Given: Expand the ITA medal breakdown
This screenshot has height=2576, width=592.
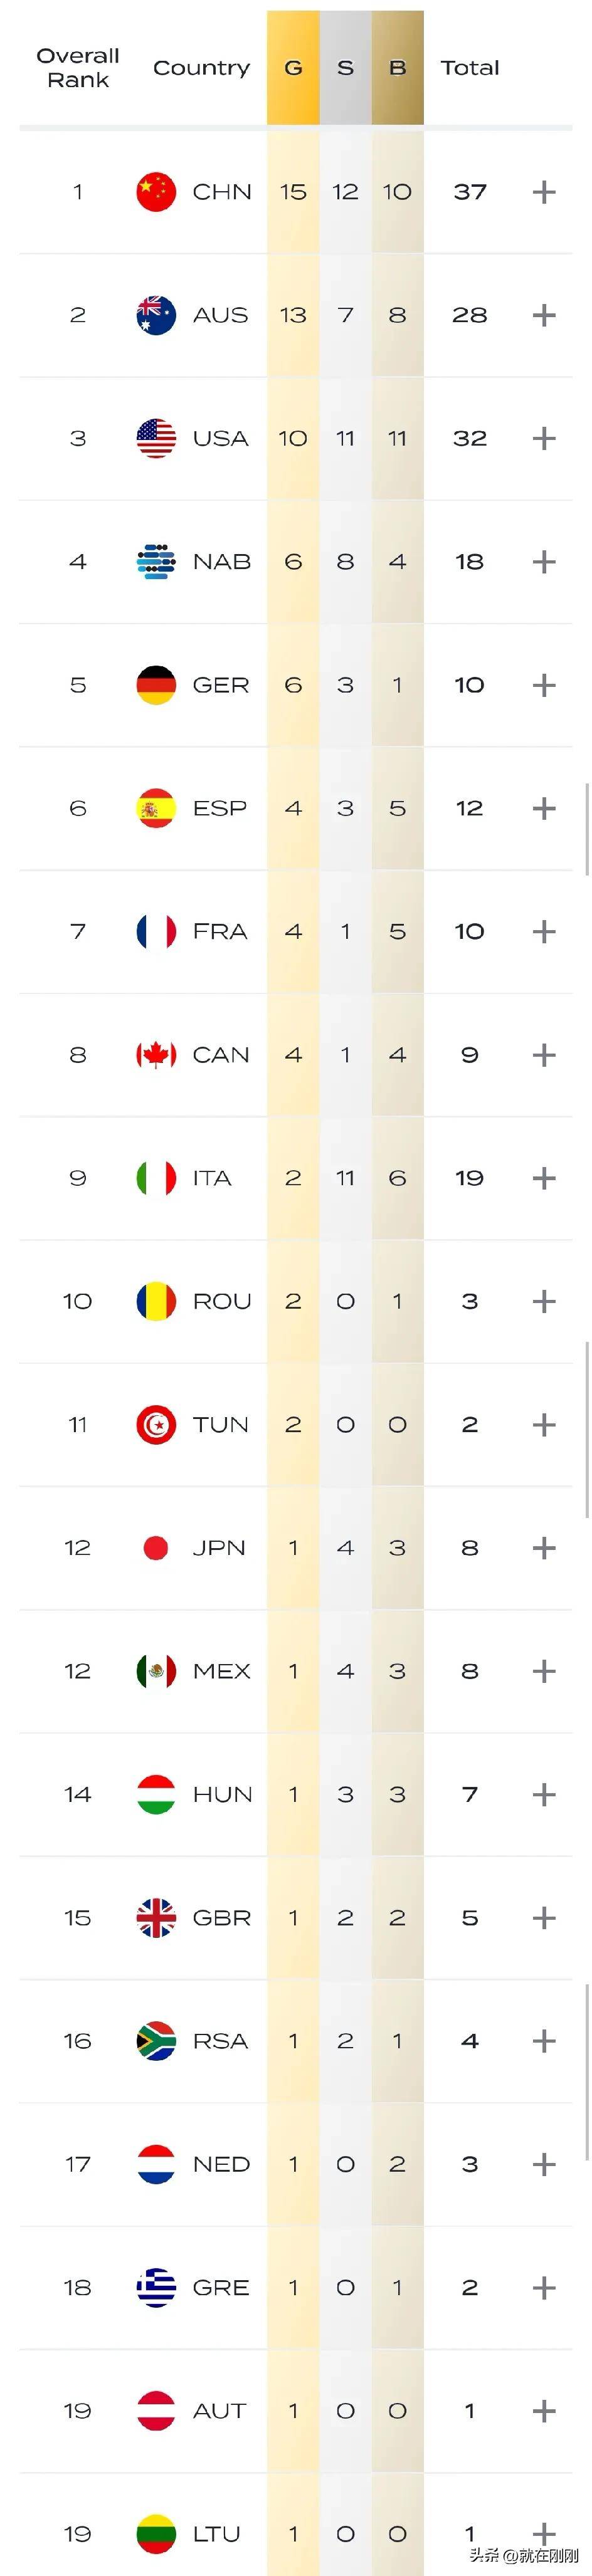Looking at the screenshot, I should coord(544,1178).
